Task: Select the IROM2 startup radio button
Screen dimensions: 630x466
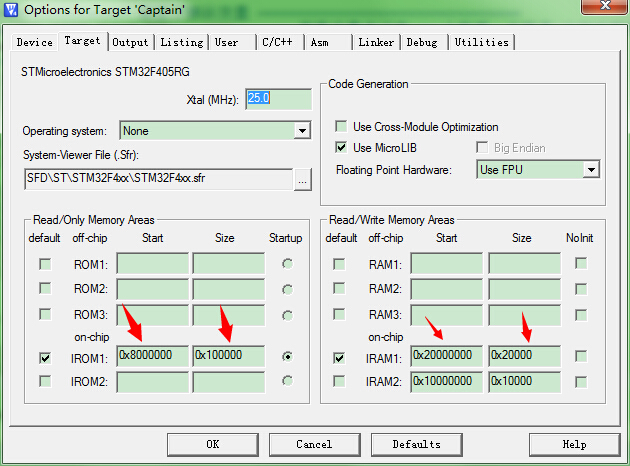Action: [290, 381]
